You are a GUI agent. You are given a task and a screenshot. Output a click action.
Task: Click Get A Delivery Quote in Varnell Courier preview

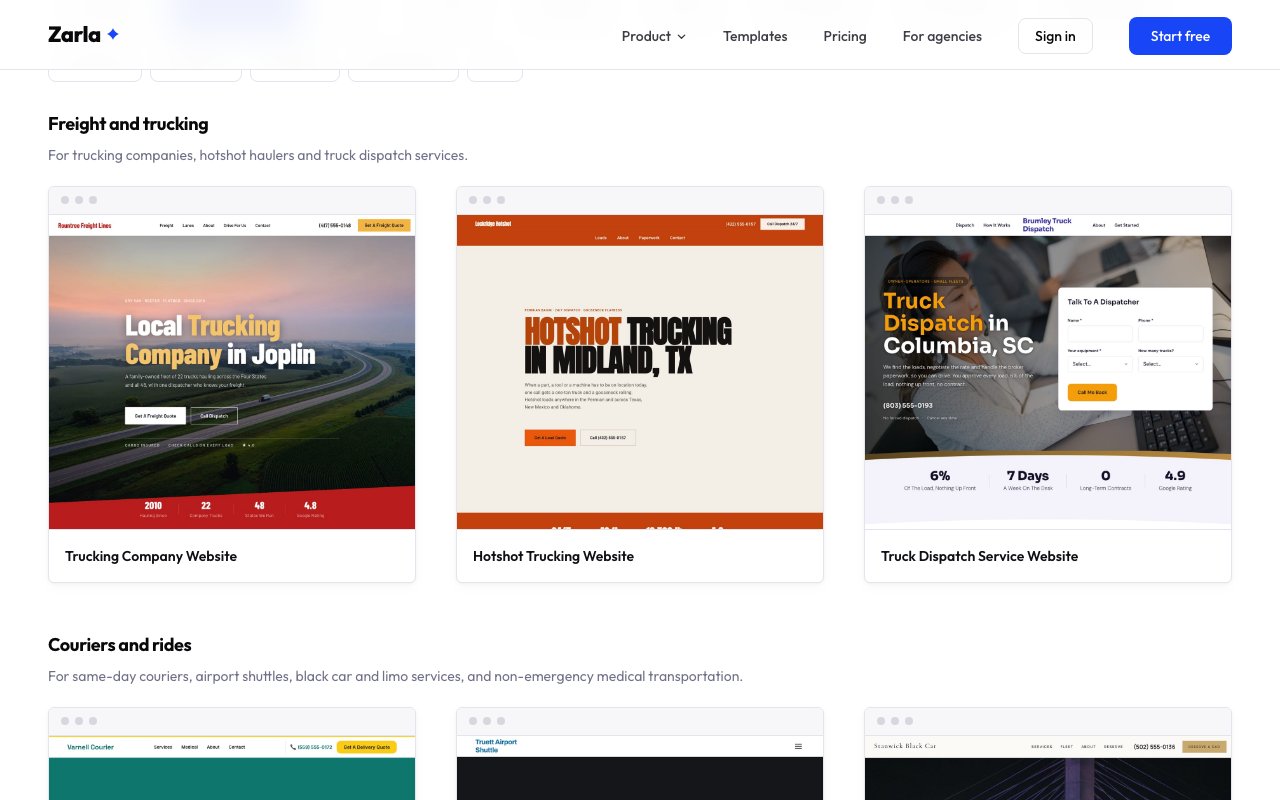click(367, 747)
